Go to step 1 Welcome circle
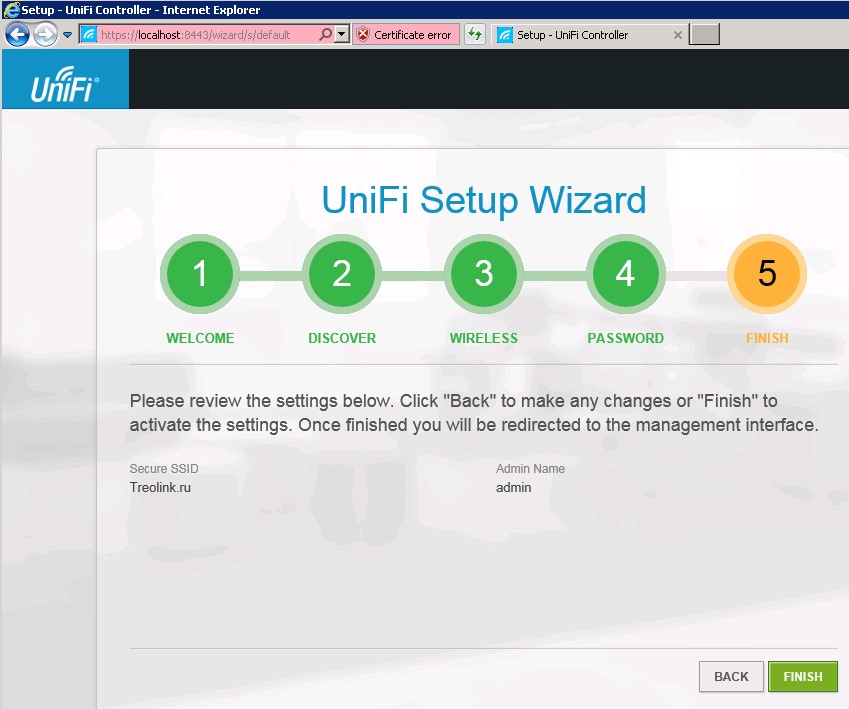The width and height of the screenshot is (849, 709). (x=200, y=274)
